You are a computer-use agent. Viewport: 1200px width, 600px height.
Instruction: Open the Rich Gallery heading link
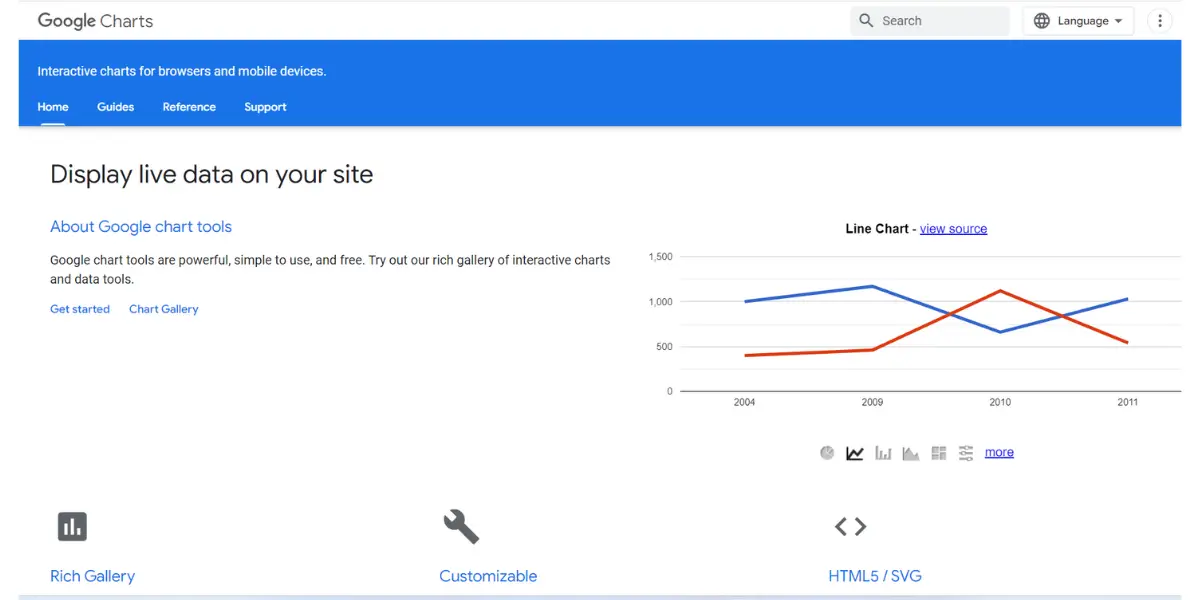coord(92,576)
